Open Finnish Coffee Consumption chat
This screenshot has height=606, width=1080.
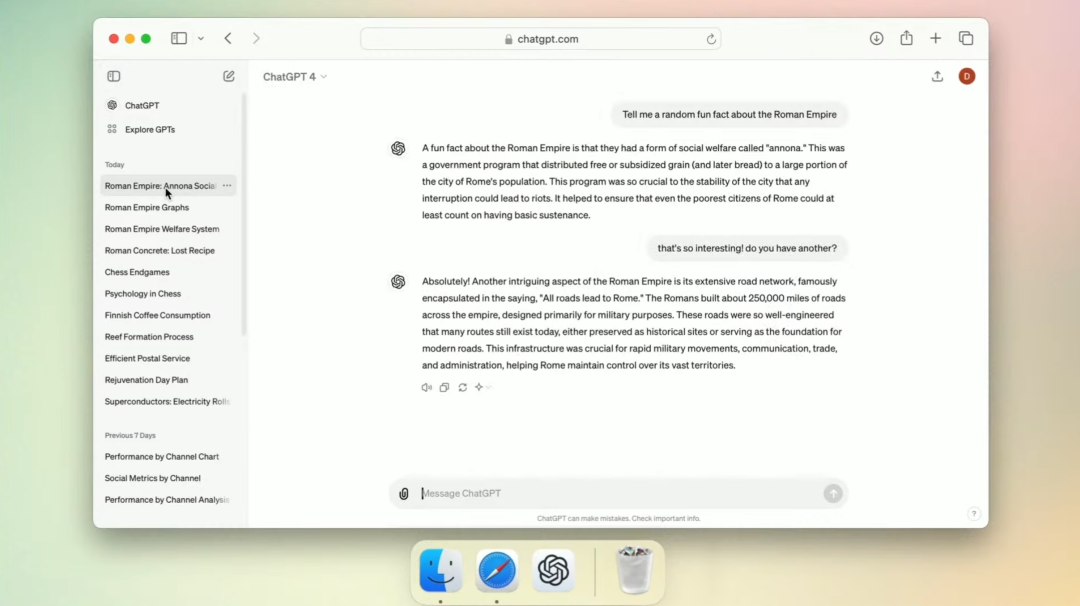[x=158, y=315]
